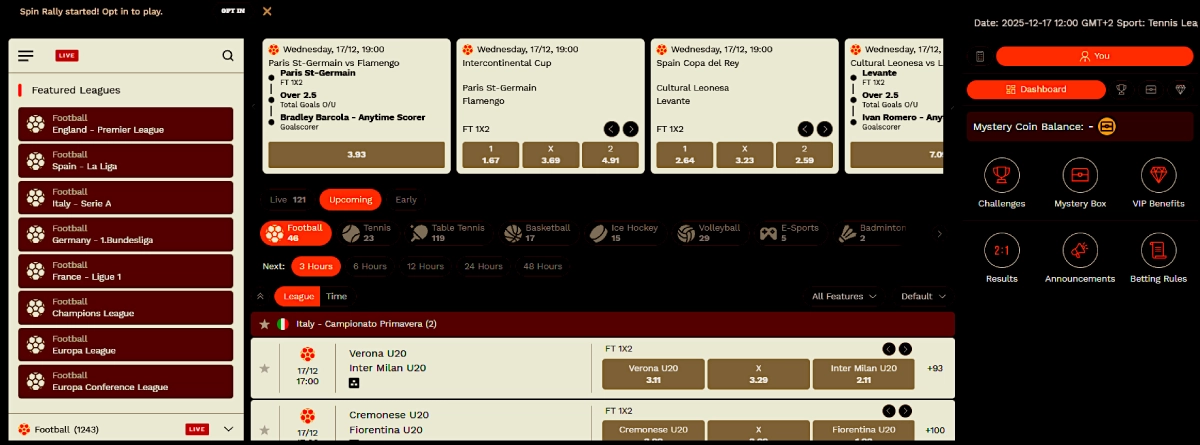Open France - Ligue 1 featured league
The image size is (1200, 445).
tap(125, 271)
